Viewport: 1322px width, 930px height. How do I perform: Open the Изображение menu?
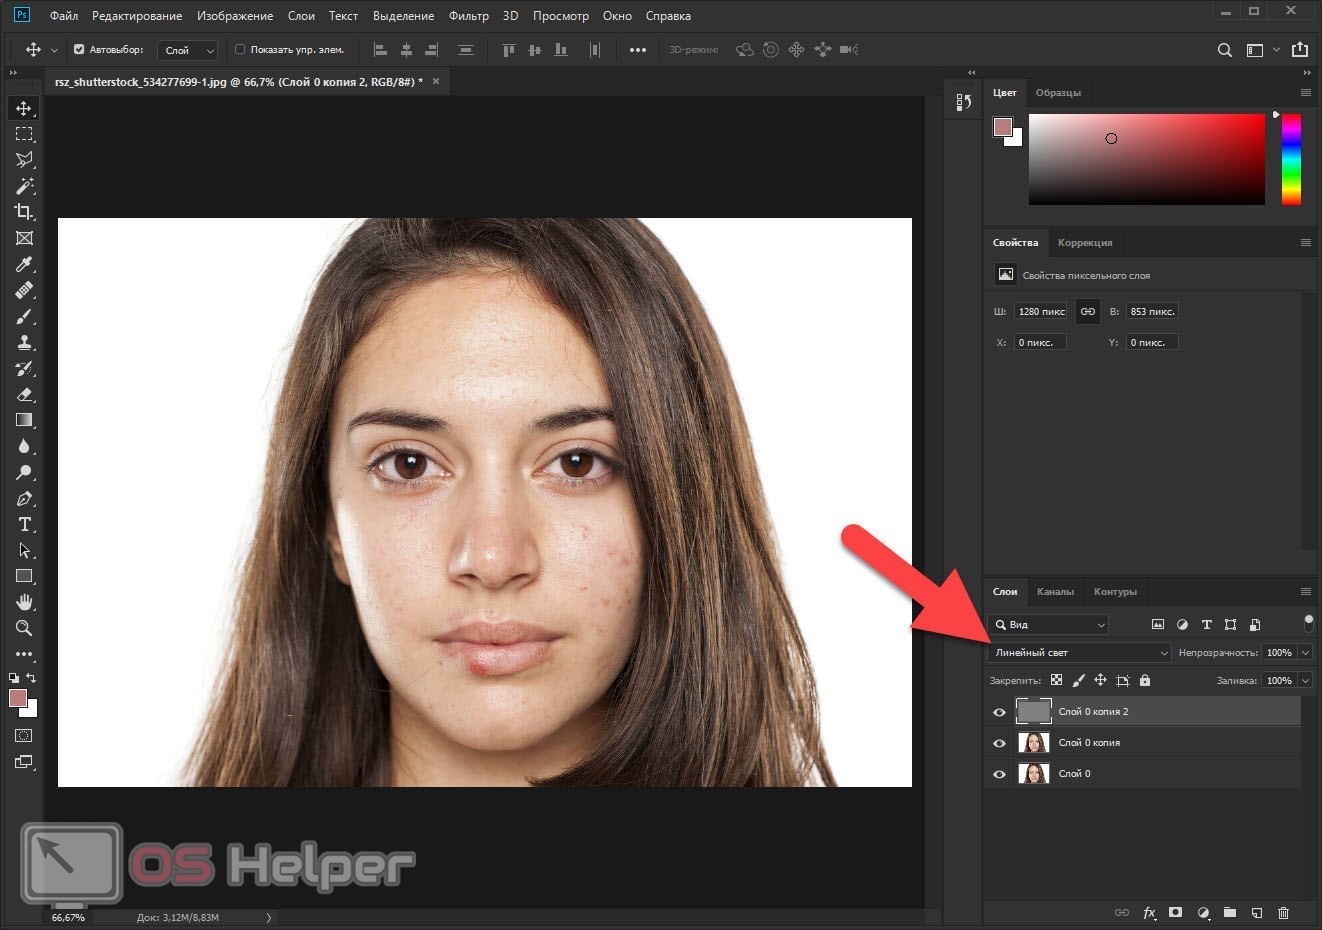point(235,16)
